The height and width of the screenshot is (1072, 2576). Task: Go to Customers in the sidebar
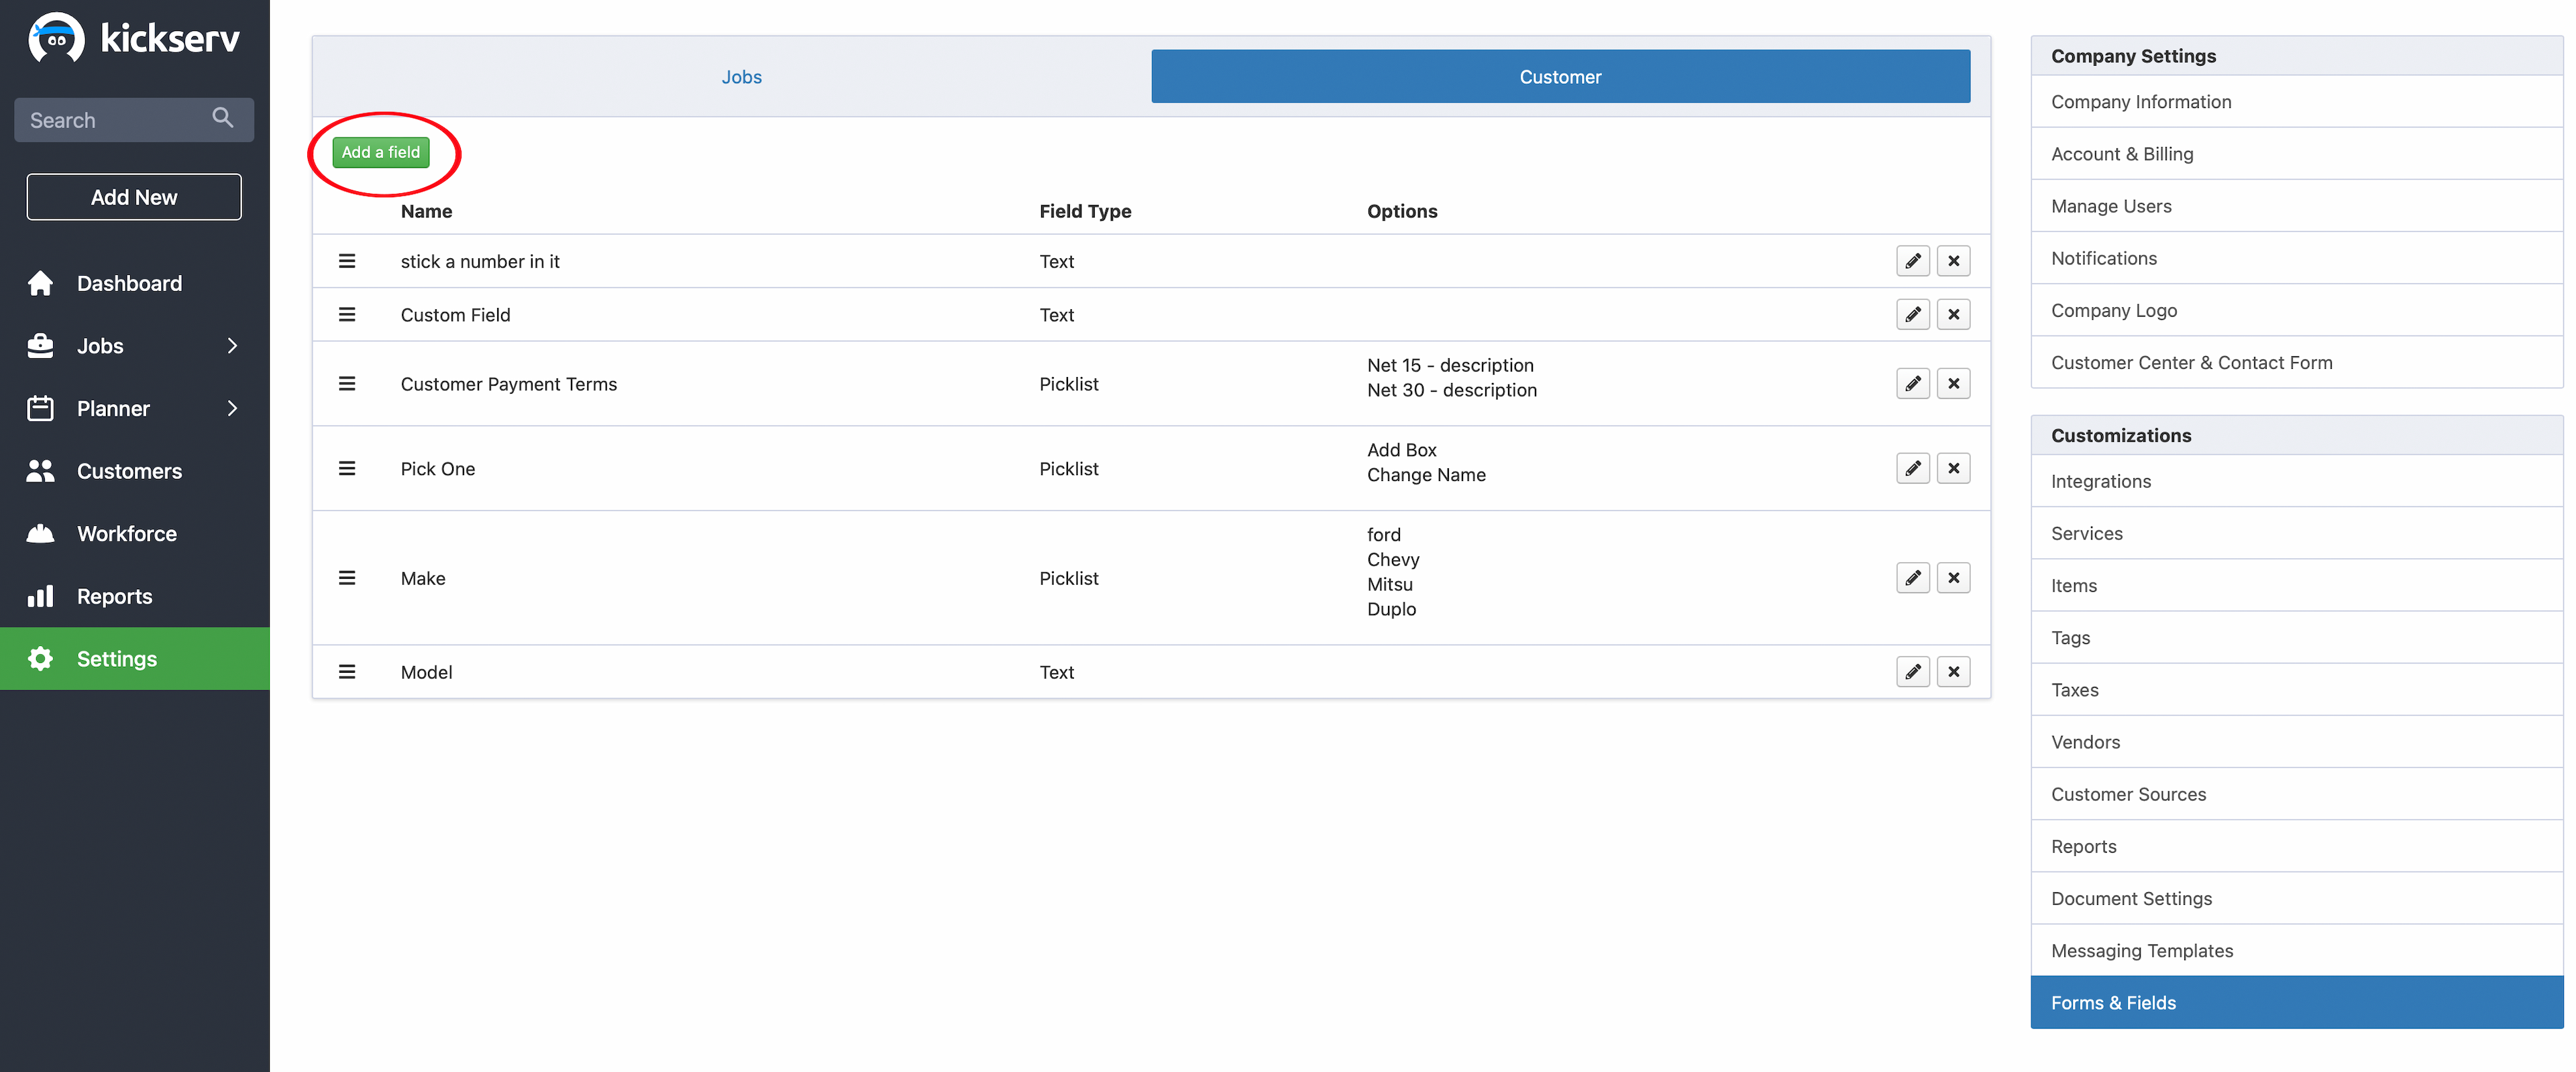pos(129,471)
